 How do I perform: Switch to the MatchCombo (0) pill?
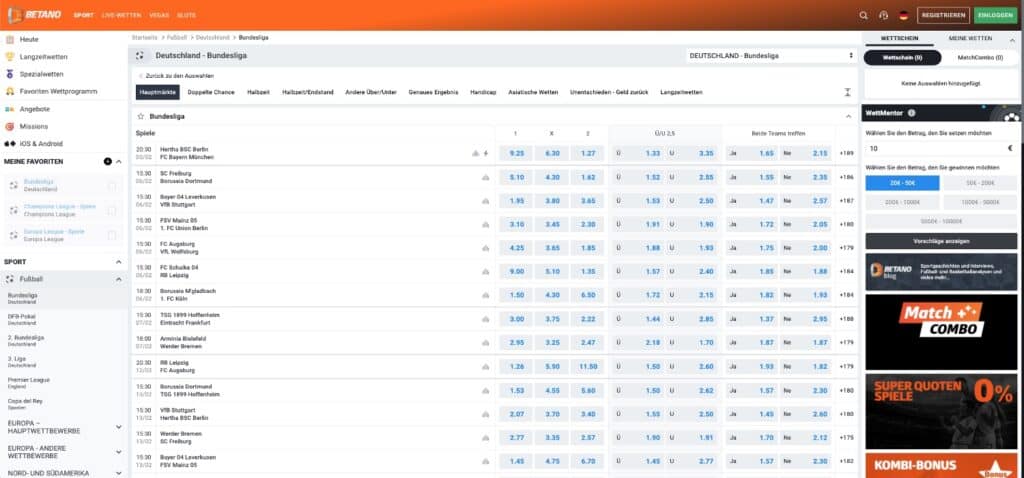(x=980, y=57)
